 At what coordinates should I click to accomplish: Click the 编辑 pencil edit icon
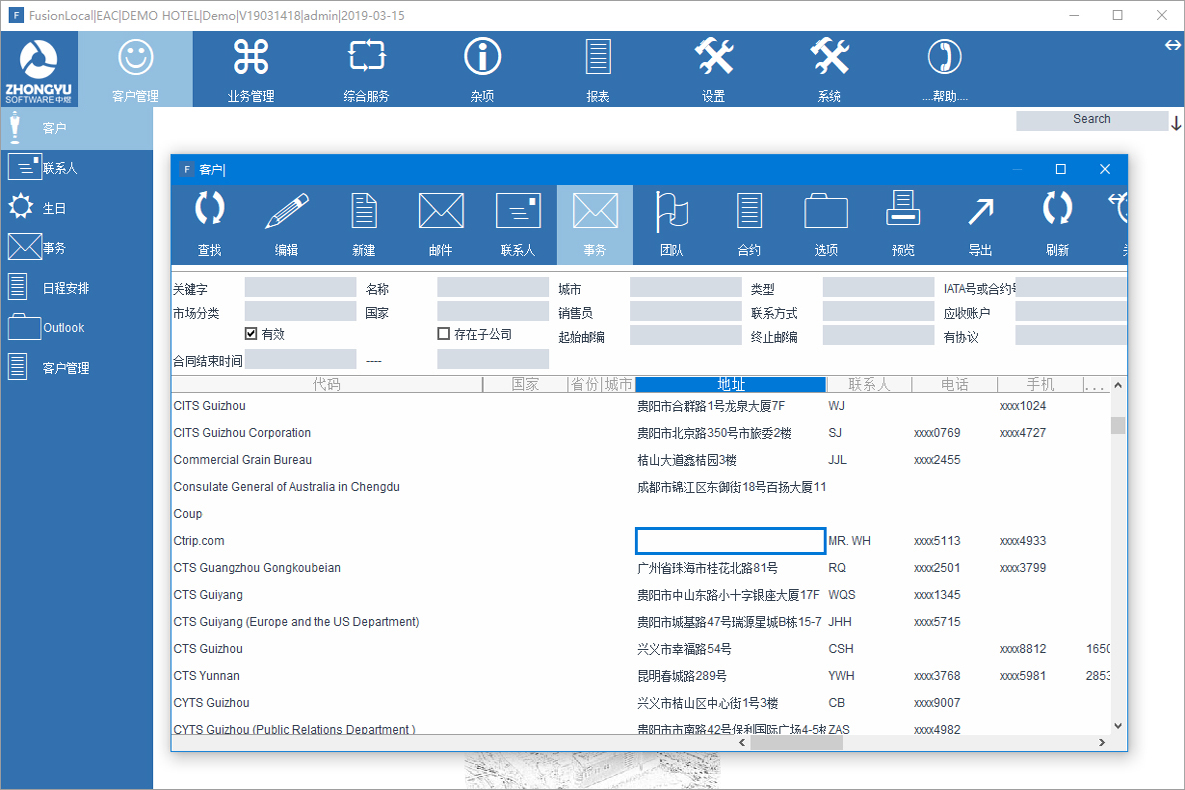click(x=286, y=224)
